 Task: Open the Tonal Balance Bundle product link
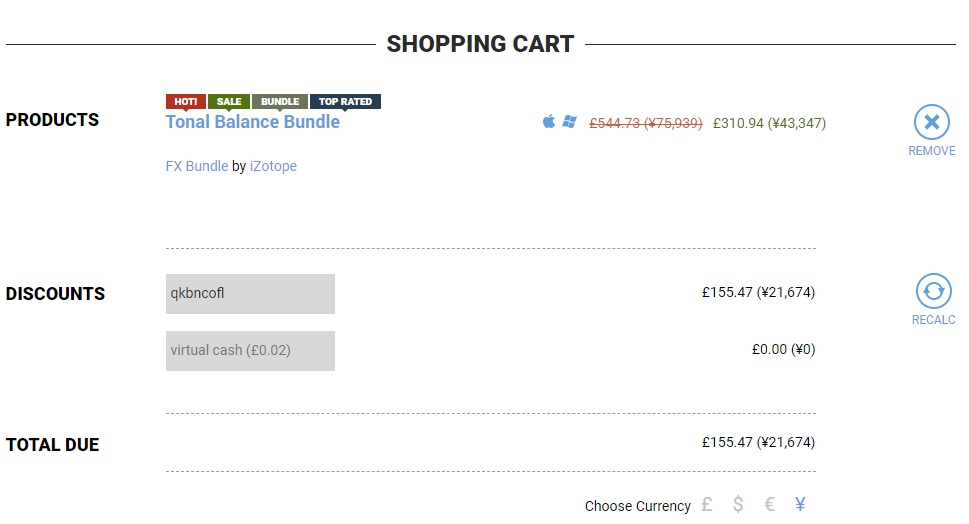coord(252,122)
